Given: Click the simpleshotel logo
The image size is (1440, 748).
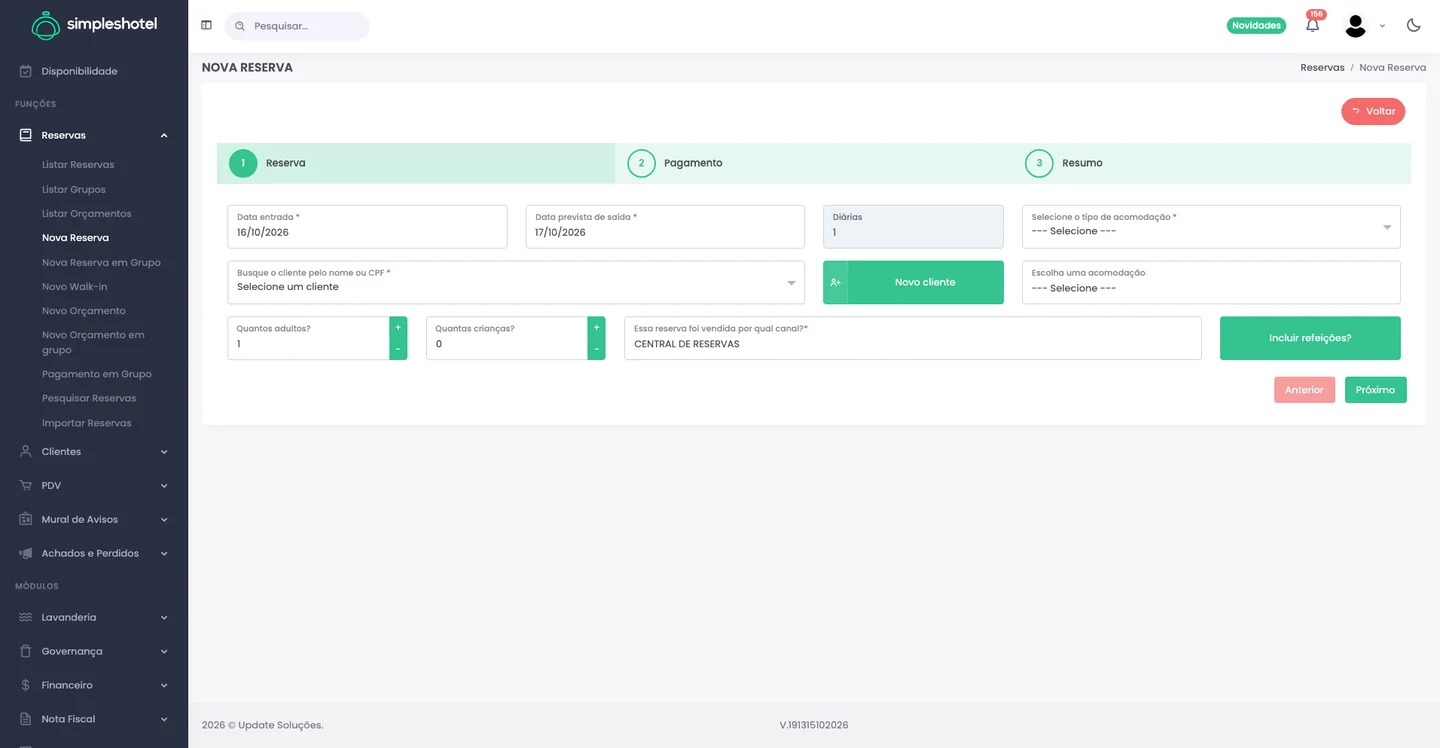Looking at the screenshot, I should (x=94, y=25).
